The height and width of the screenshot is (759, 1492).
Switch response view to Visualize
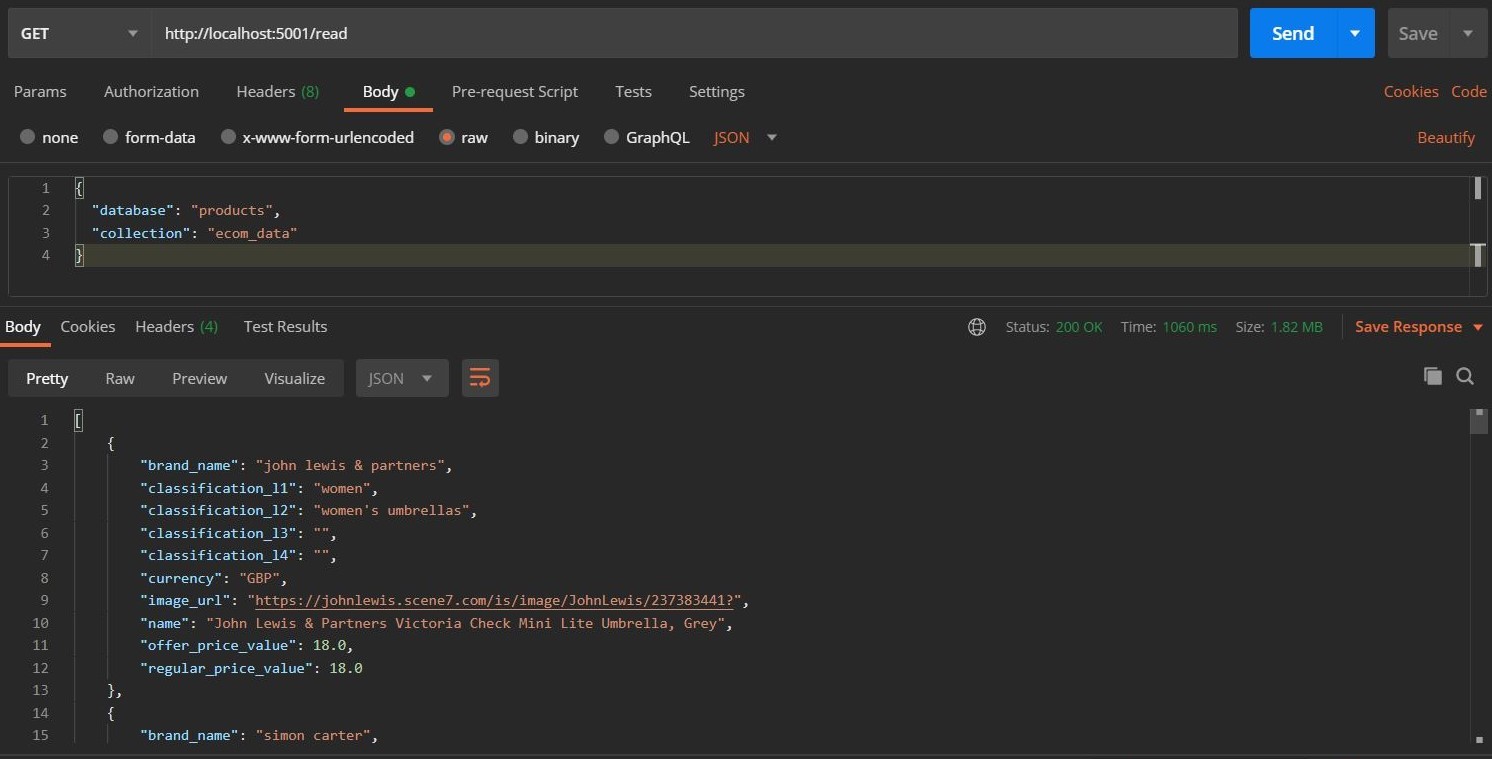(294, 378)
